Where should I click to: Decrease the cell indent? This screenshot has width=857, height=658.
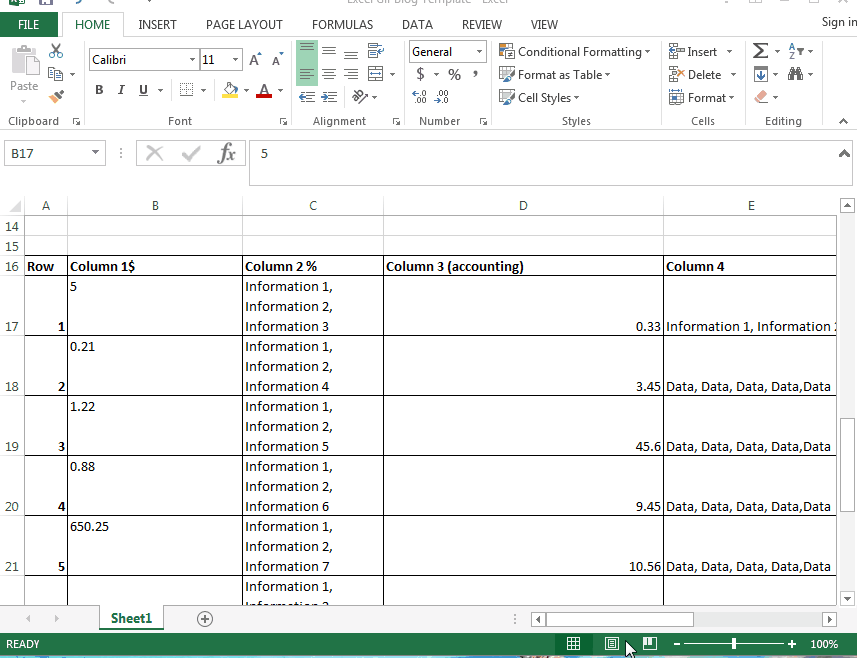307,97
